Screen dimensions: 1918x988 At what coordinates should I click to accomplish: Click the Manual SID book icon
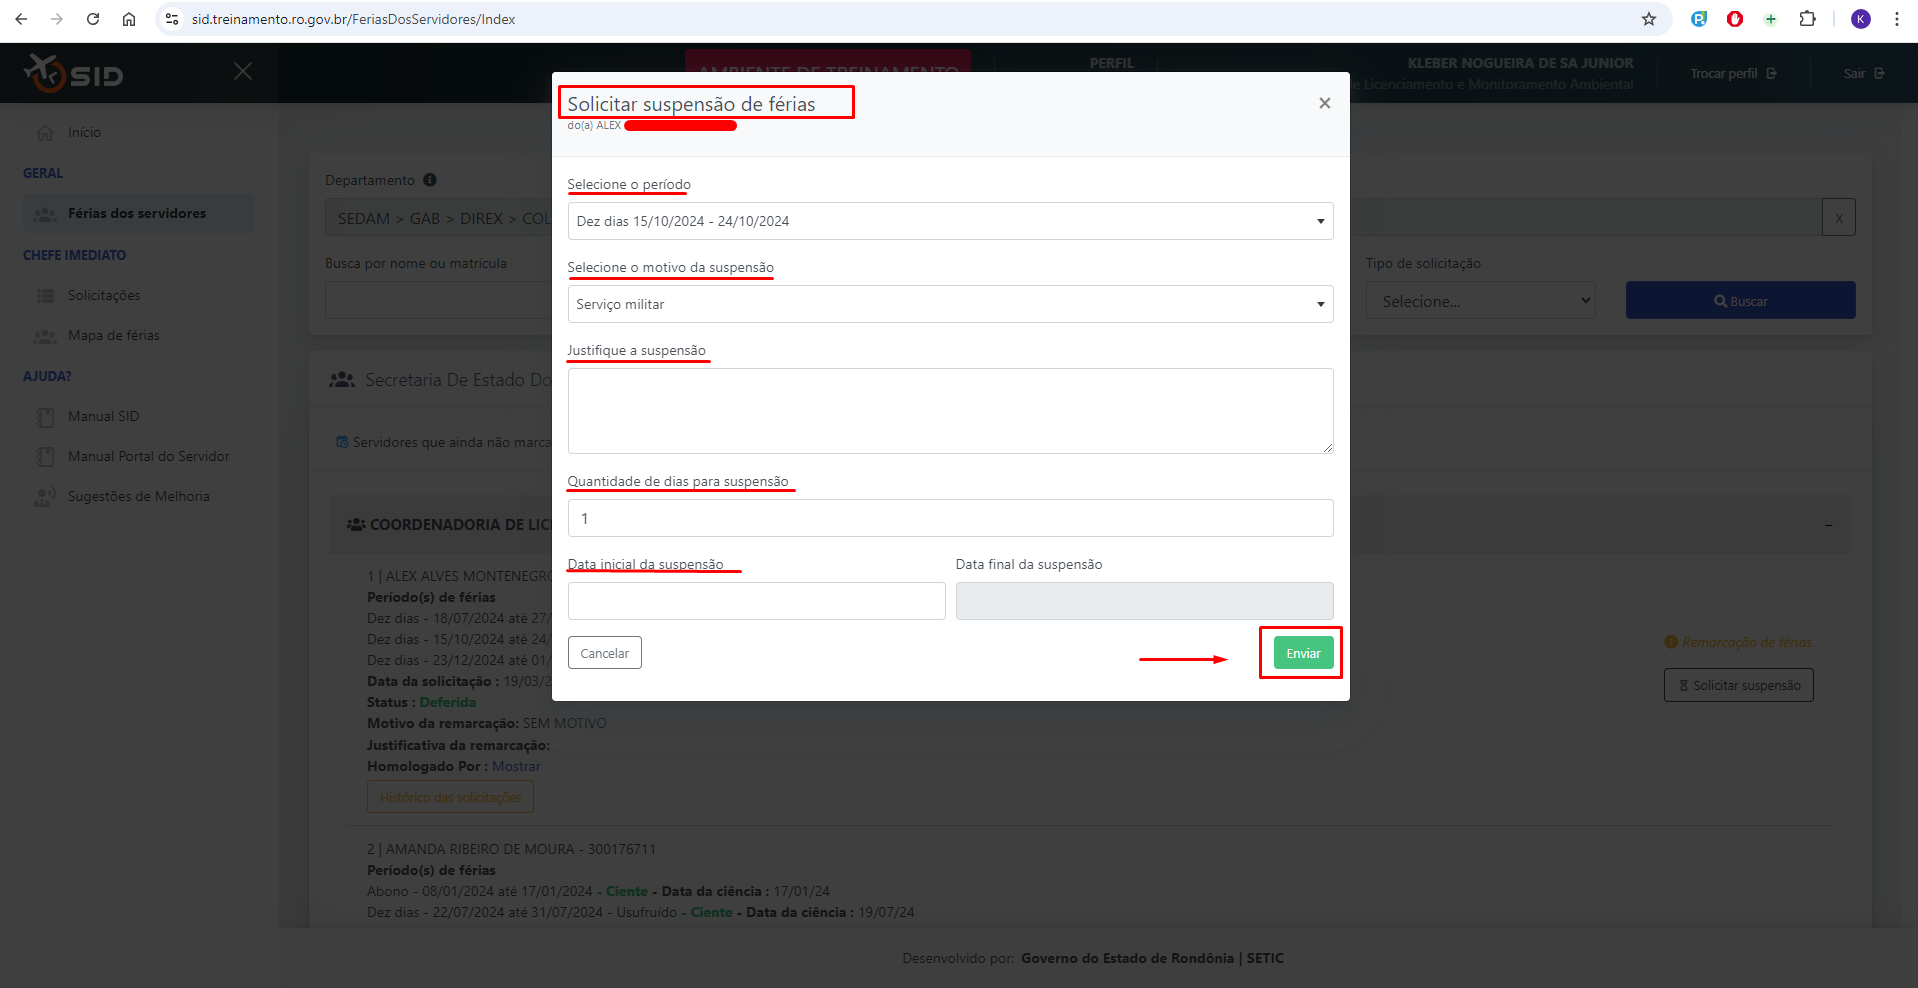pyautogui.click(x=45, y=417)
